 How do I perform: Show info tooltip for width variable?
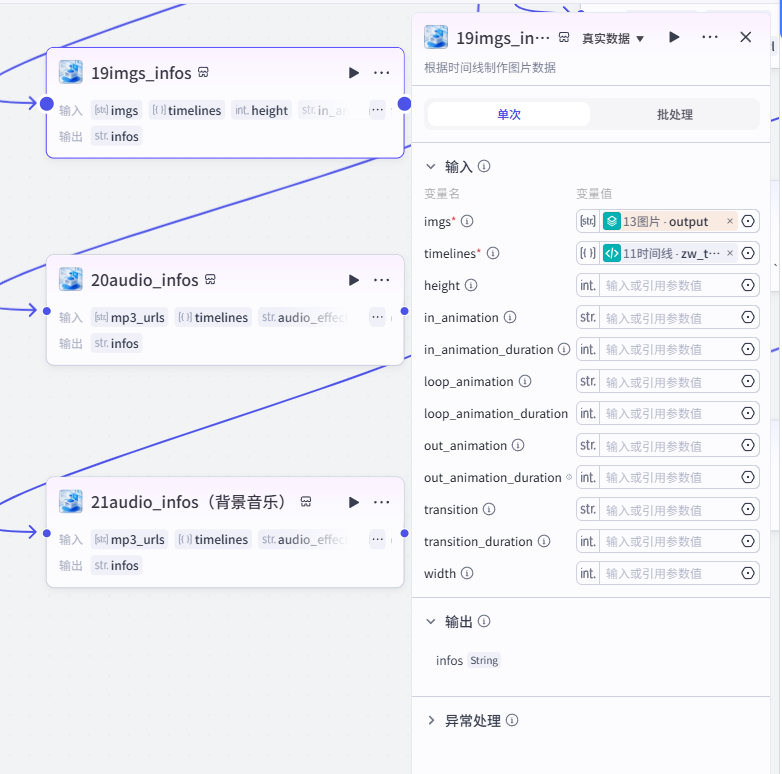pyautogui.click(x=467, y=574)
